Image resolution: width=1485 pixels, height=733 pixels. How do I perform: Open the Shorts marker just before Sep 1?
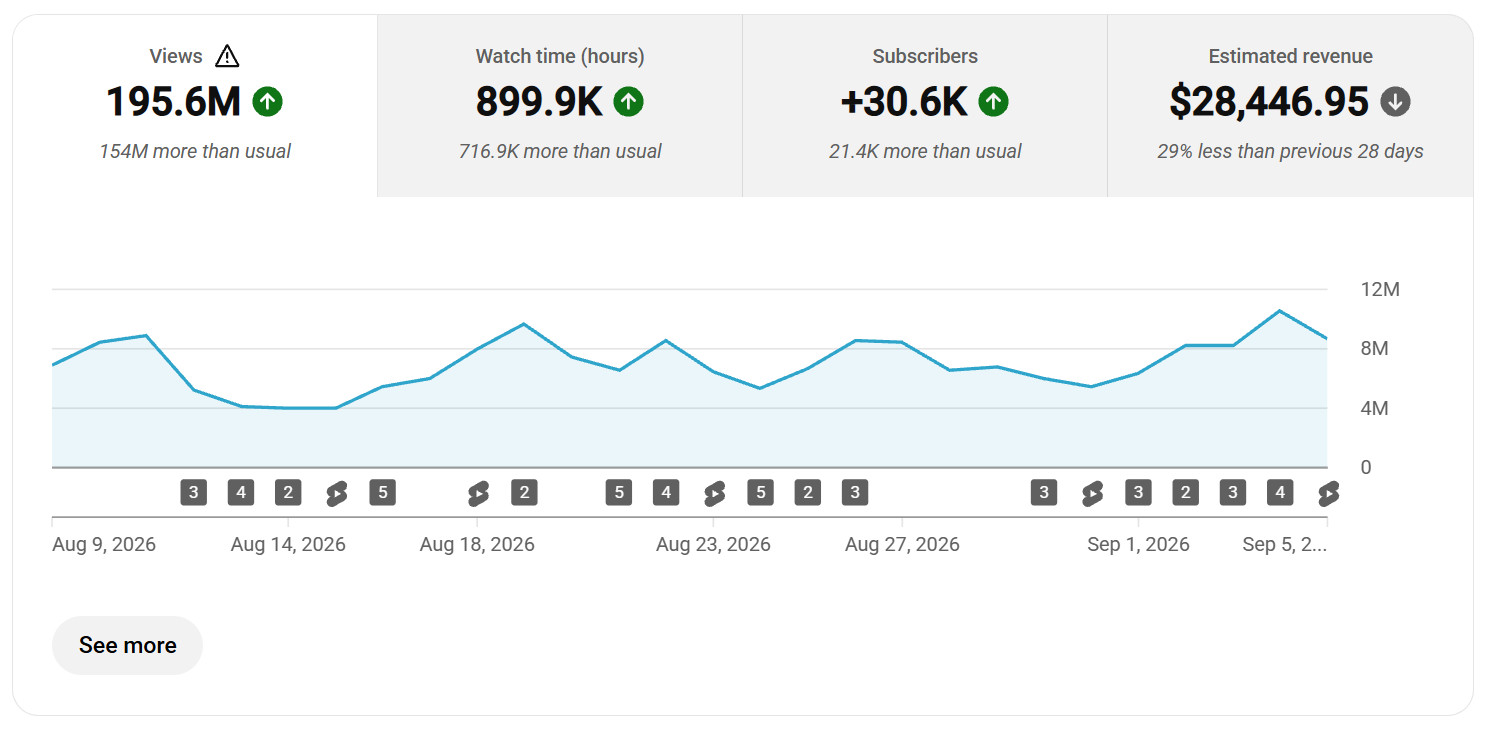coord(1092,493)
